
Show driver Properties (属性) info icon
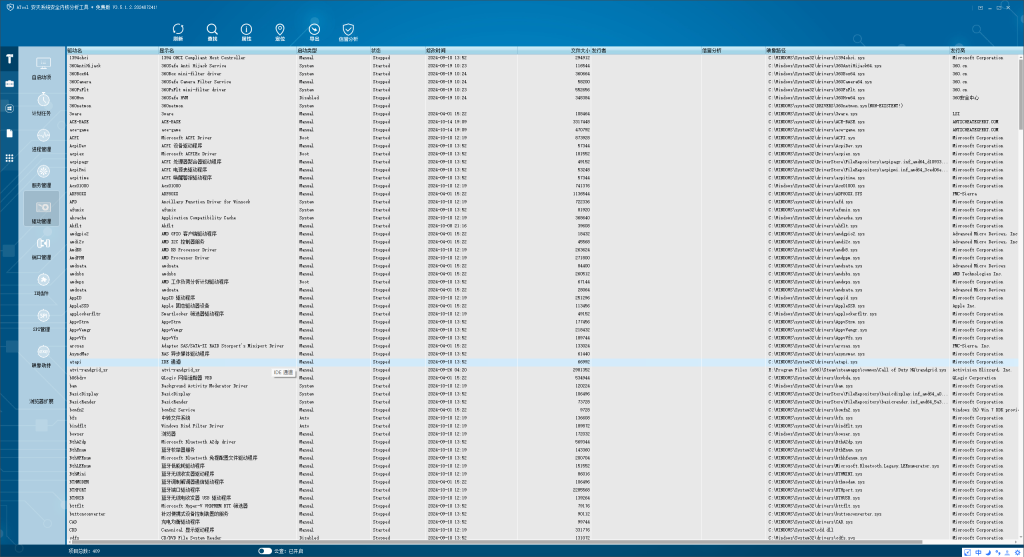245,32
